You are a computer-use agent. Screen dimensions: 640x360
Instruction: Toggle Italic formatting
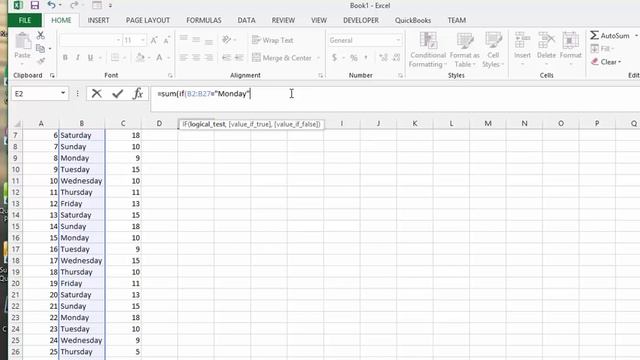[78, 58]
